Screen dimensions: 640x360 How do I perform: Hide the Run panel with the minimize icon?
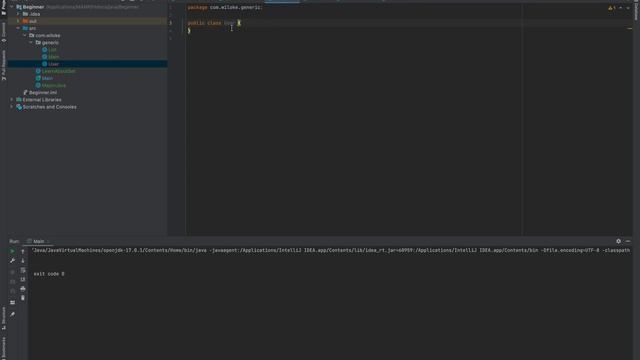[628, 241]
